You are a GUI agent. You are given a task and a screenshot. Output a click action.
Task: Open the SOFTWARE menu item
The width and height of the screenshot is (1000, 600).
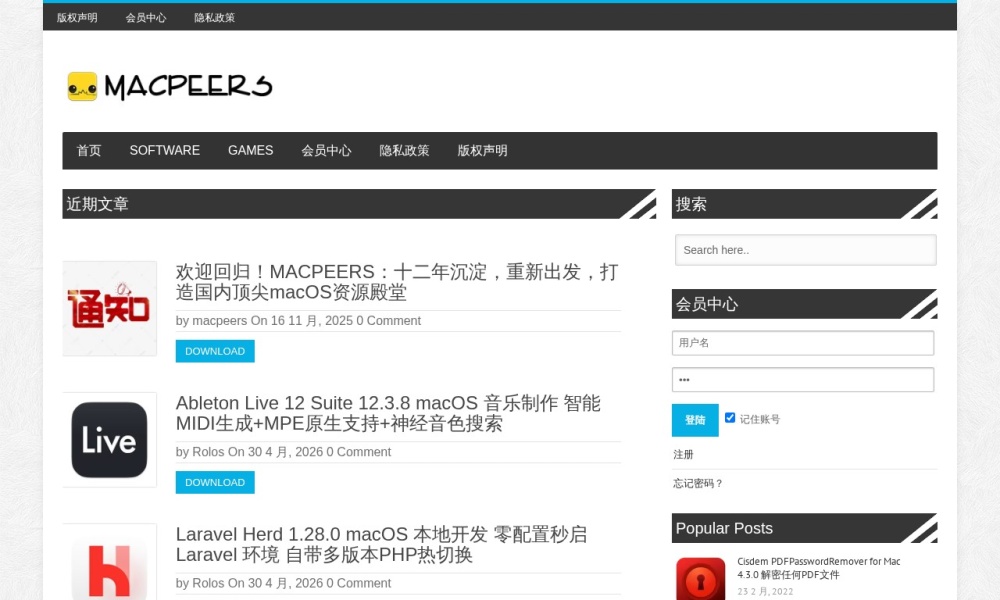click(165, 150)
